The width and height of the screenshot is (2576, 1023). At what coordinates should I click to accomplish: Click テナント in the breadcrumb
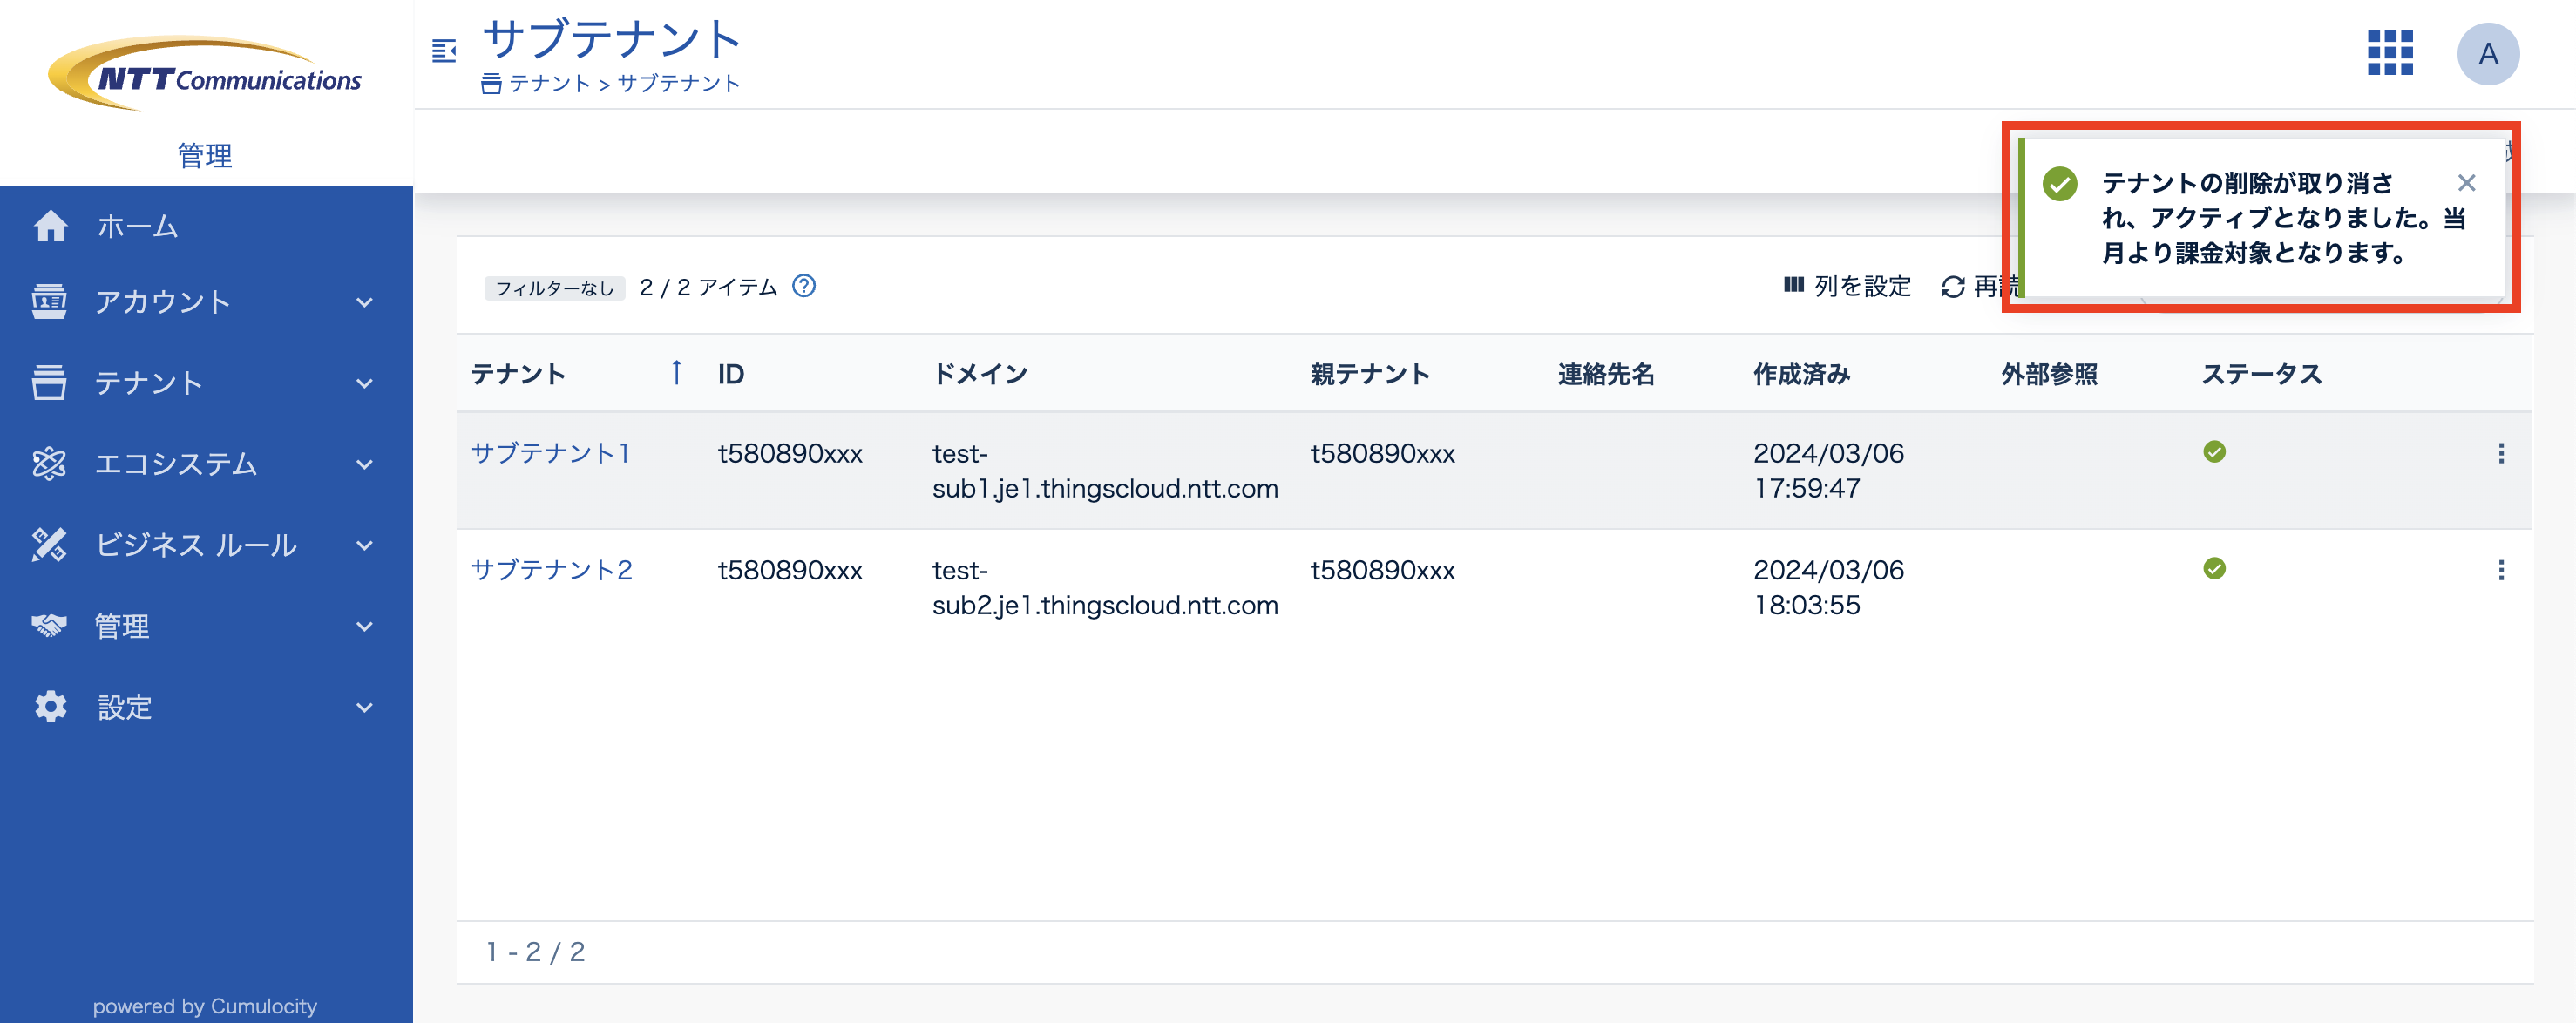(x=550, y=84)
